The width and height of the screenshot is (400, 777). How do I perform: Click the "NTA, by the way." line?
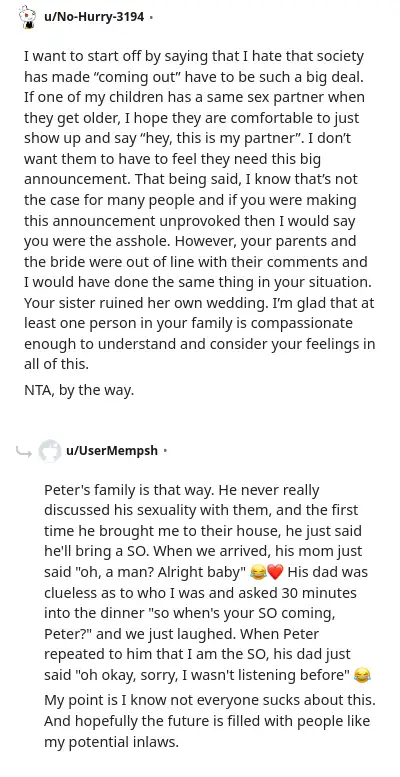(79, 390)
